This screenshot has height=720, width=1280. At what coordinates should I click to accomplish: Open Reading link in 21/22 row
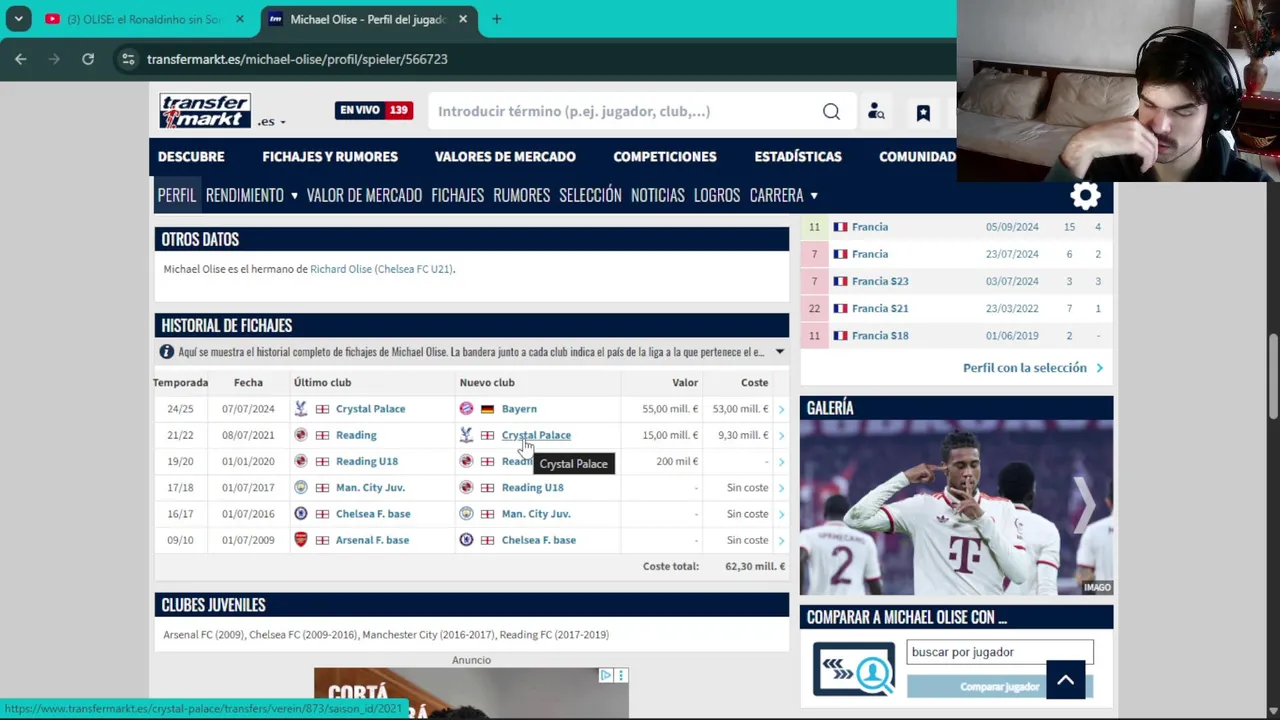[356, 435]
